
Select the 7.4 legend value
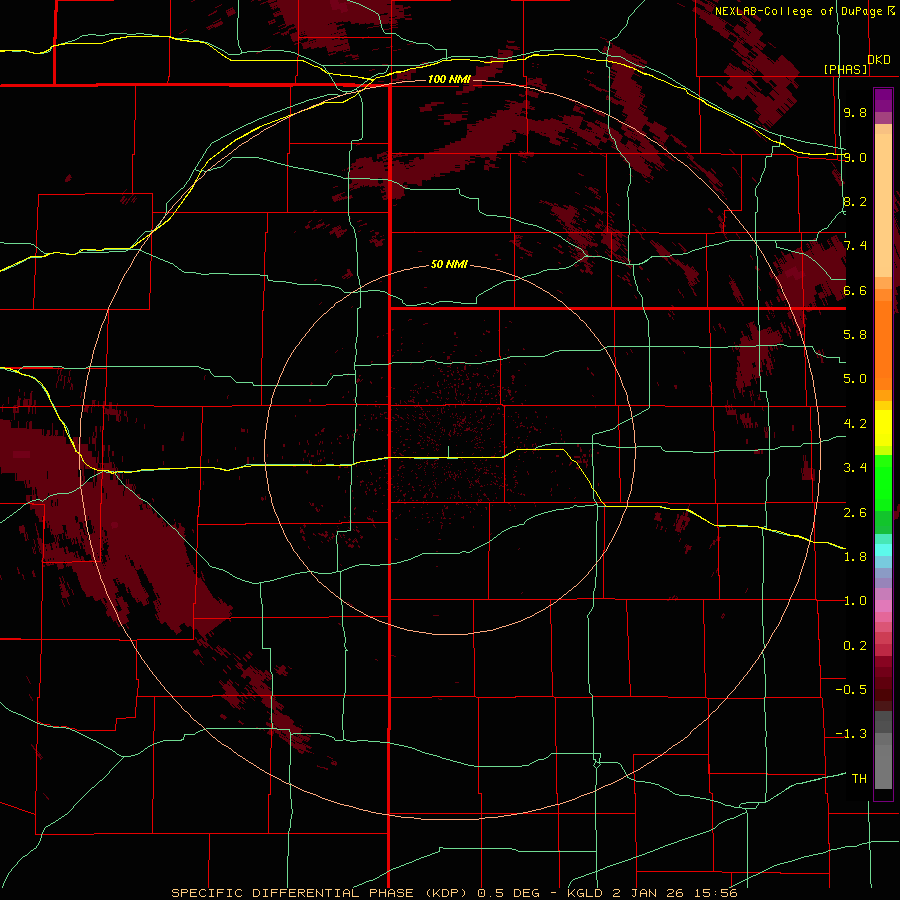click(x=855, y=246)
